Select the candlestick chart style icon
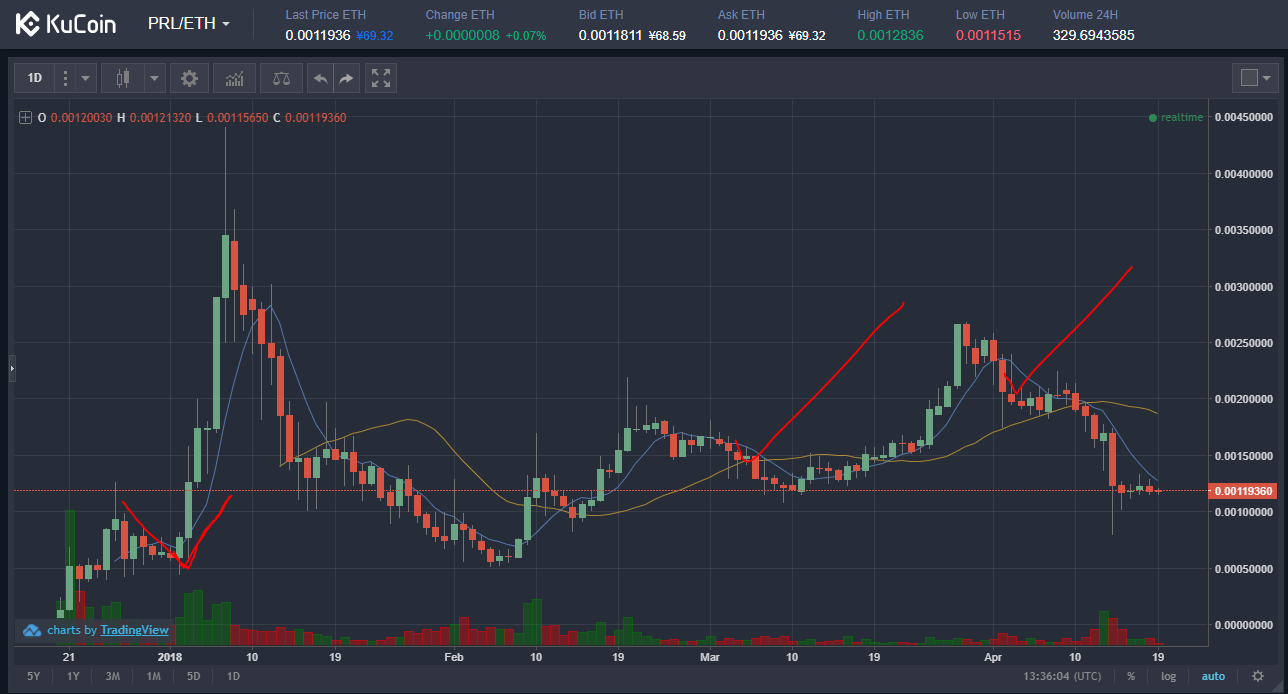The image size is (1288, 694). (124, 78)
